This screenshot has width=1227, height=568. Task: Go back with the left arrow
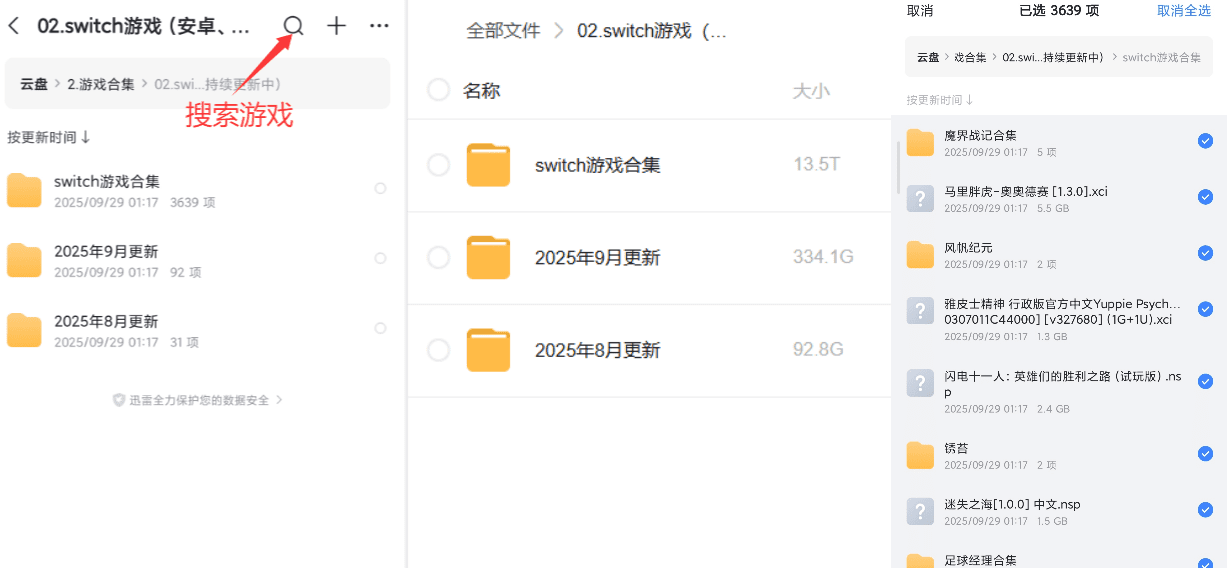click(14, 26)
